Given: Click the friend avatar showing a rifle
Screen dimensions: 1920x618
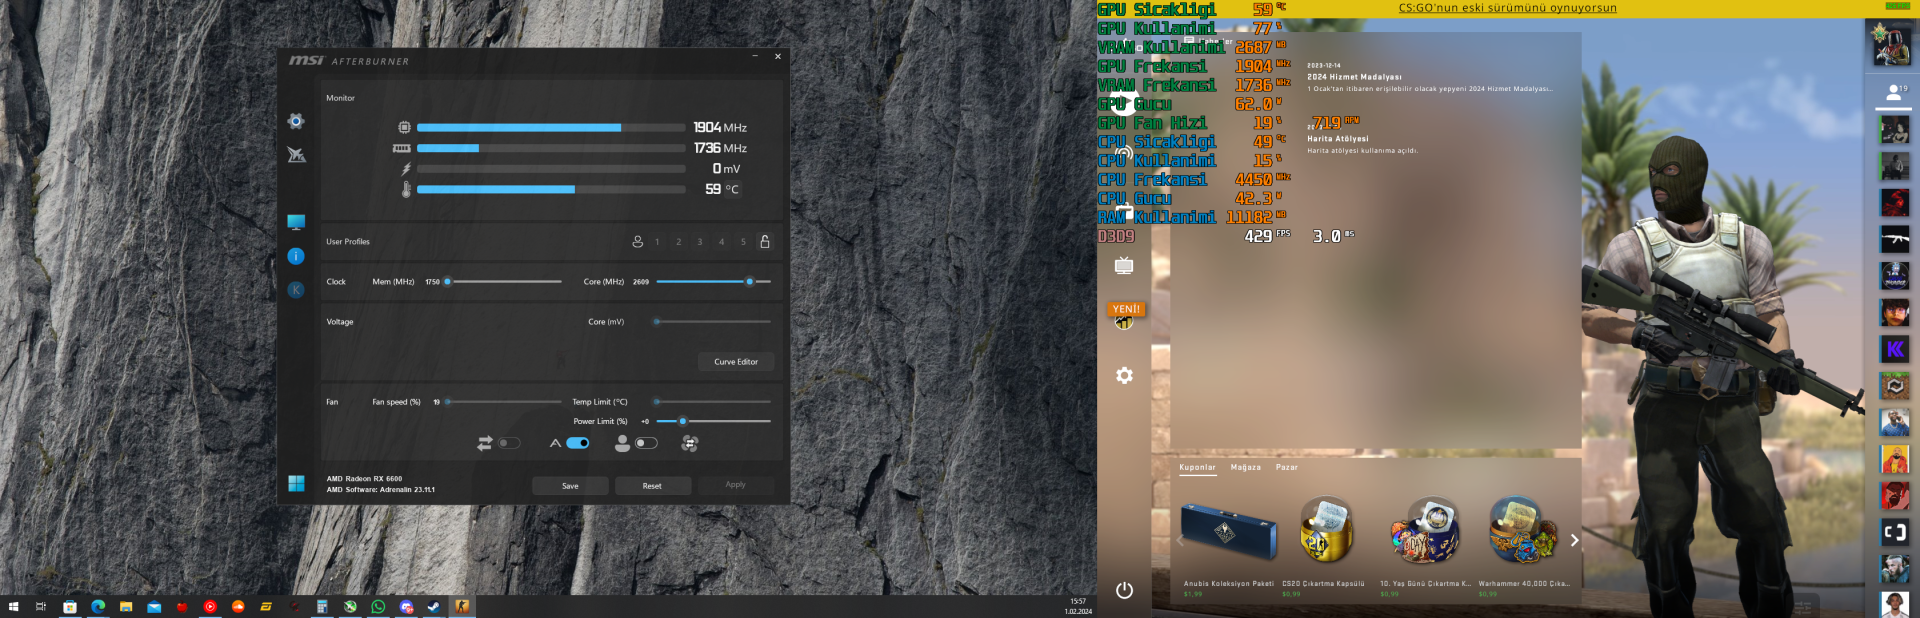Looking at the screenshot, I should 1895,239.
